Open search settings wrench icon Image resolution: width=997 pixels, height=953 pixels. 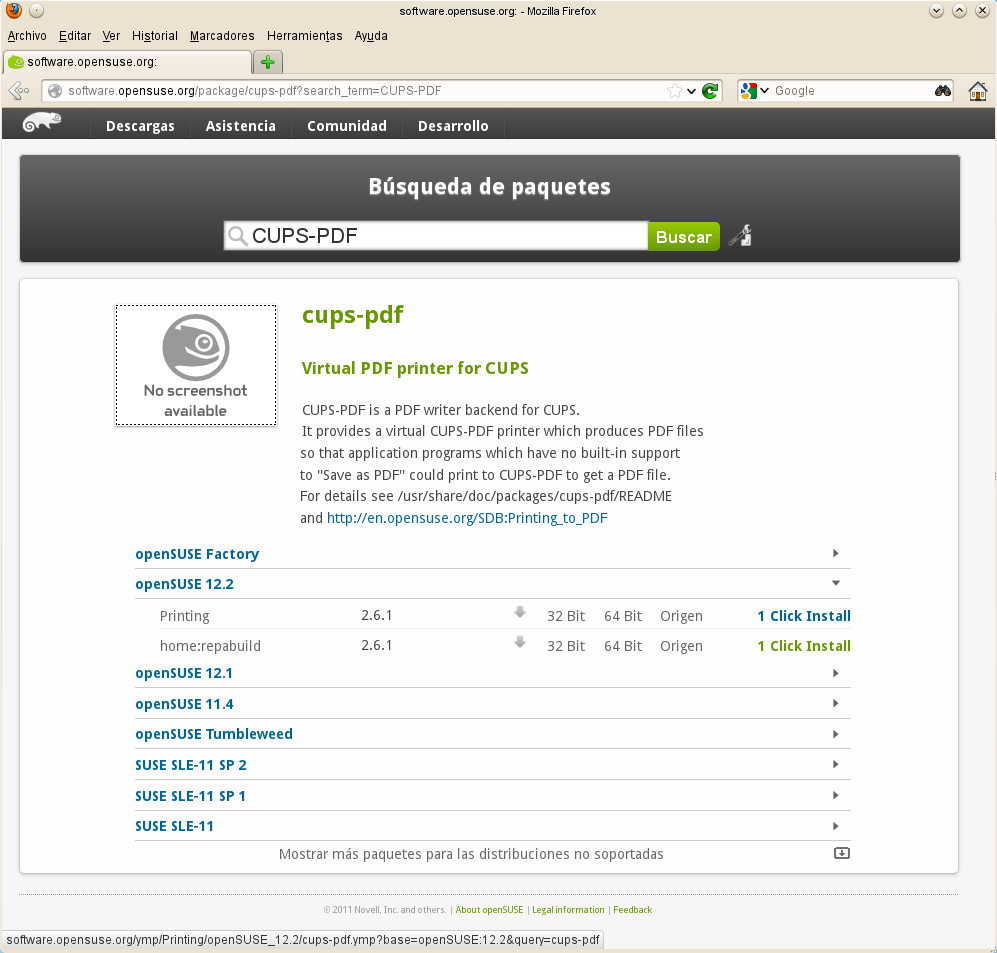tap(741, 236)
